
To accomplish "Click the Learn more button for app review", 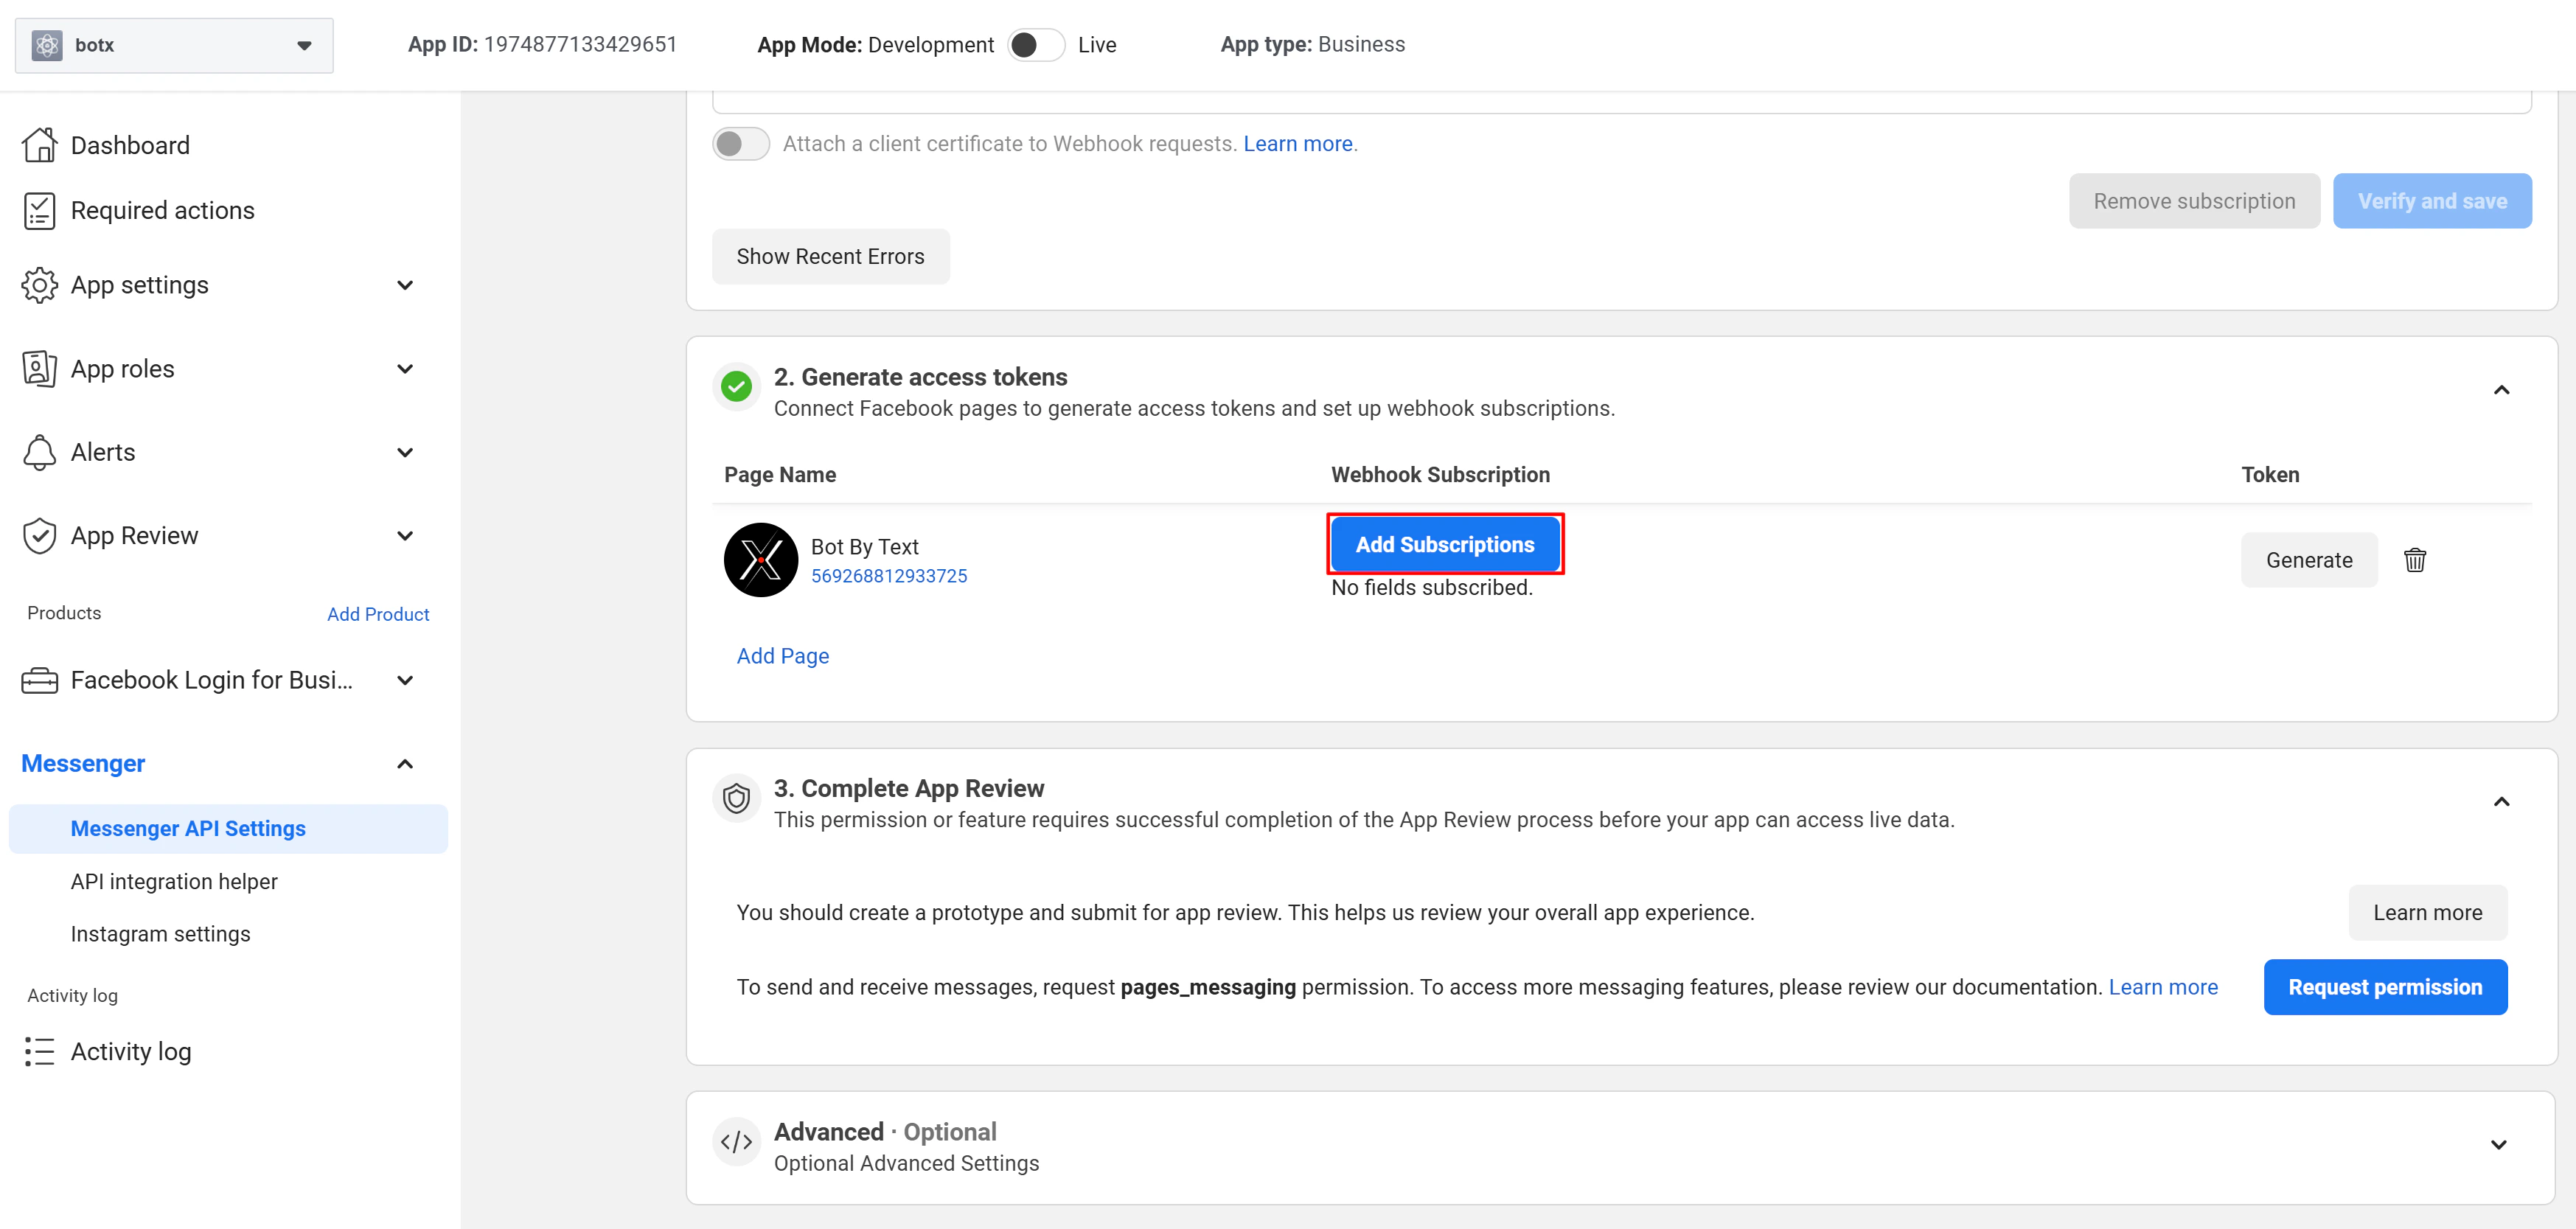I will 2427,912.
